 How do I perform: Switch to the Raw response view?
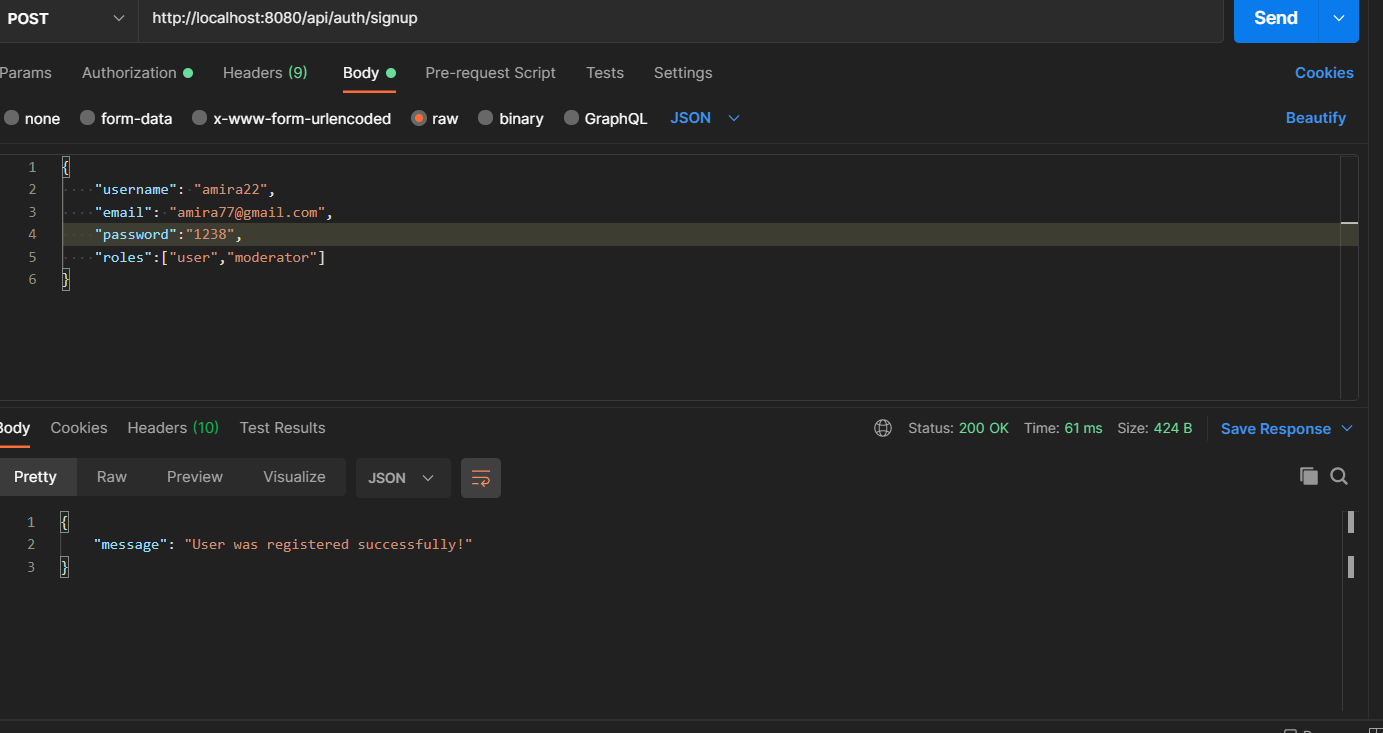[111, 477]
